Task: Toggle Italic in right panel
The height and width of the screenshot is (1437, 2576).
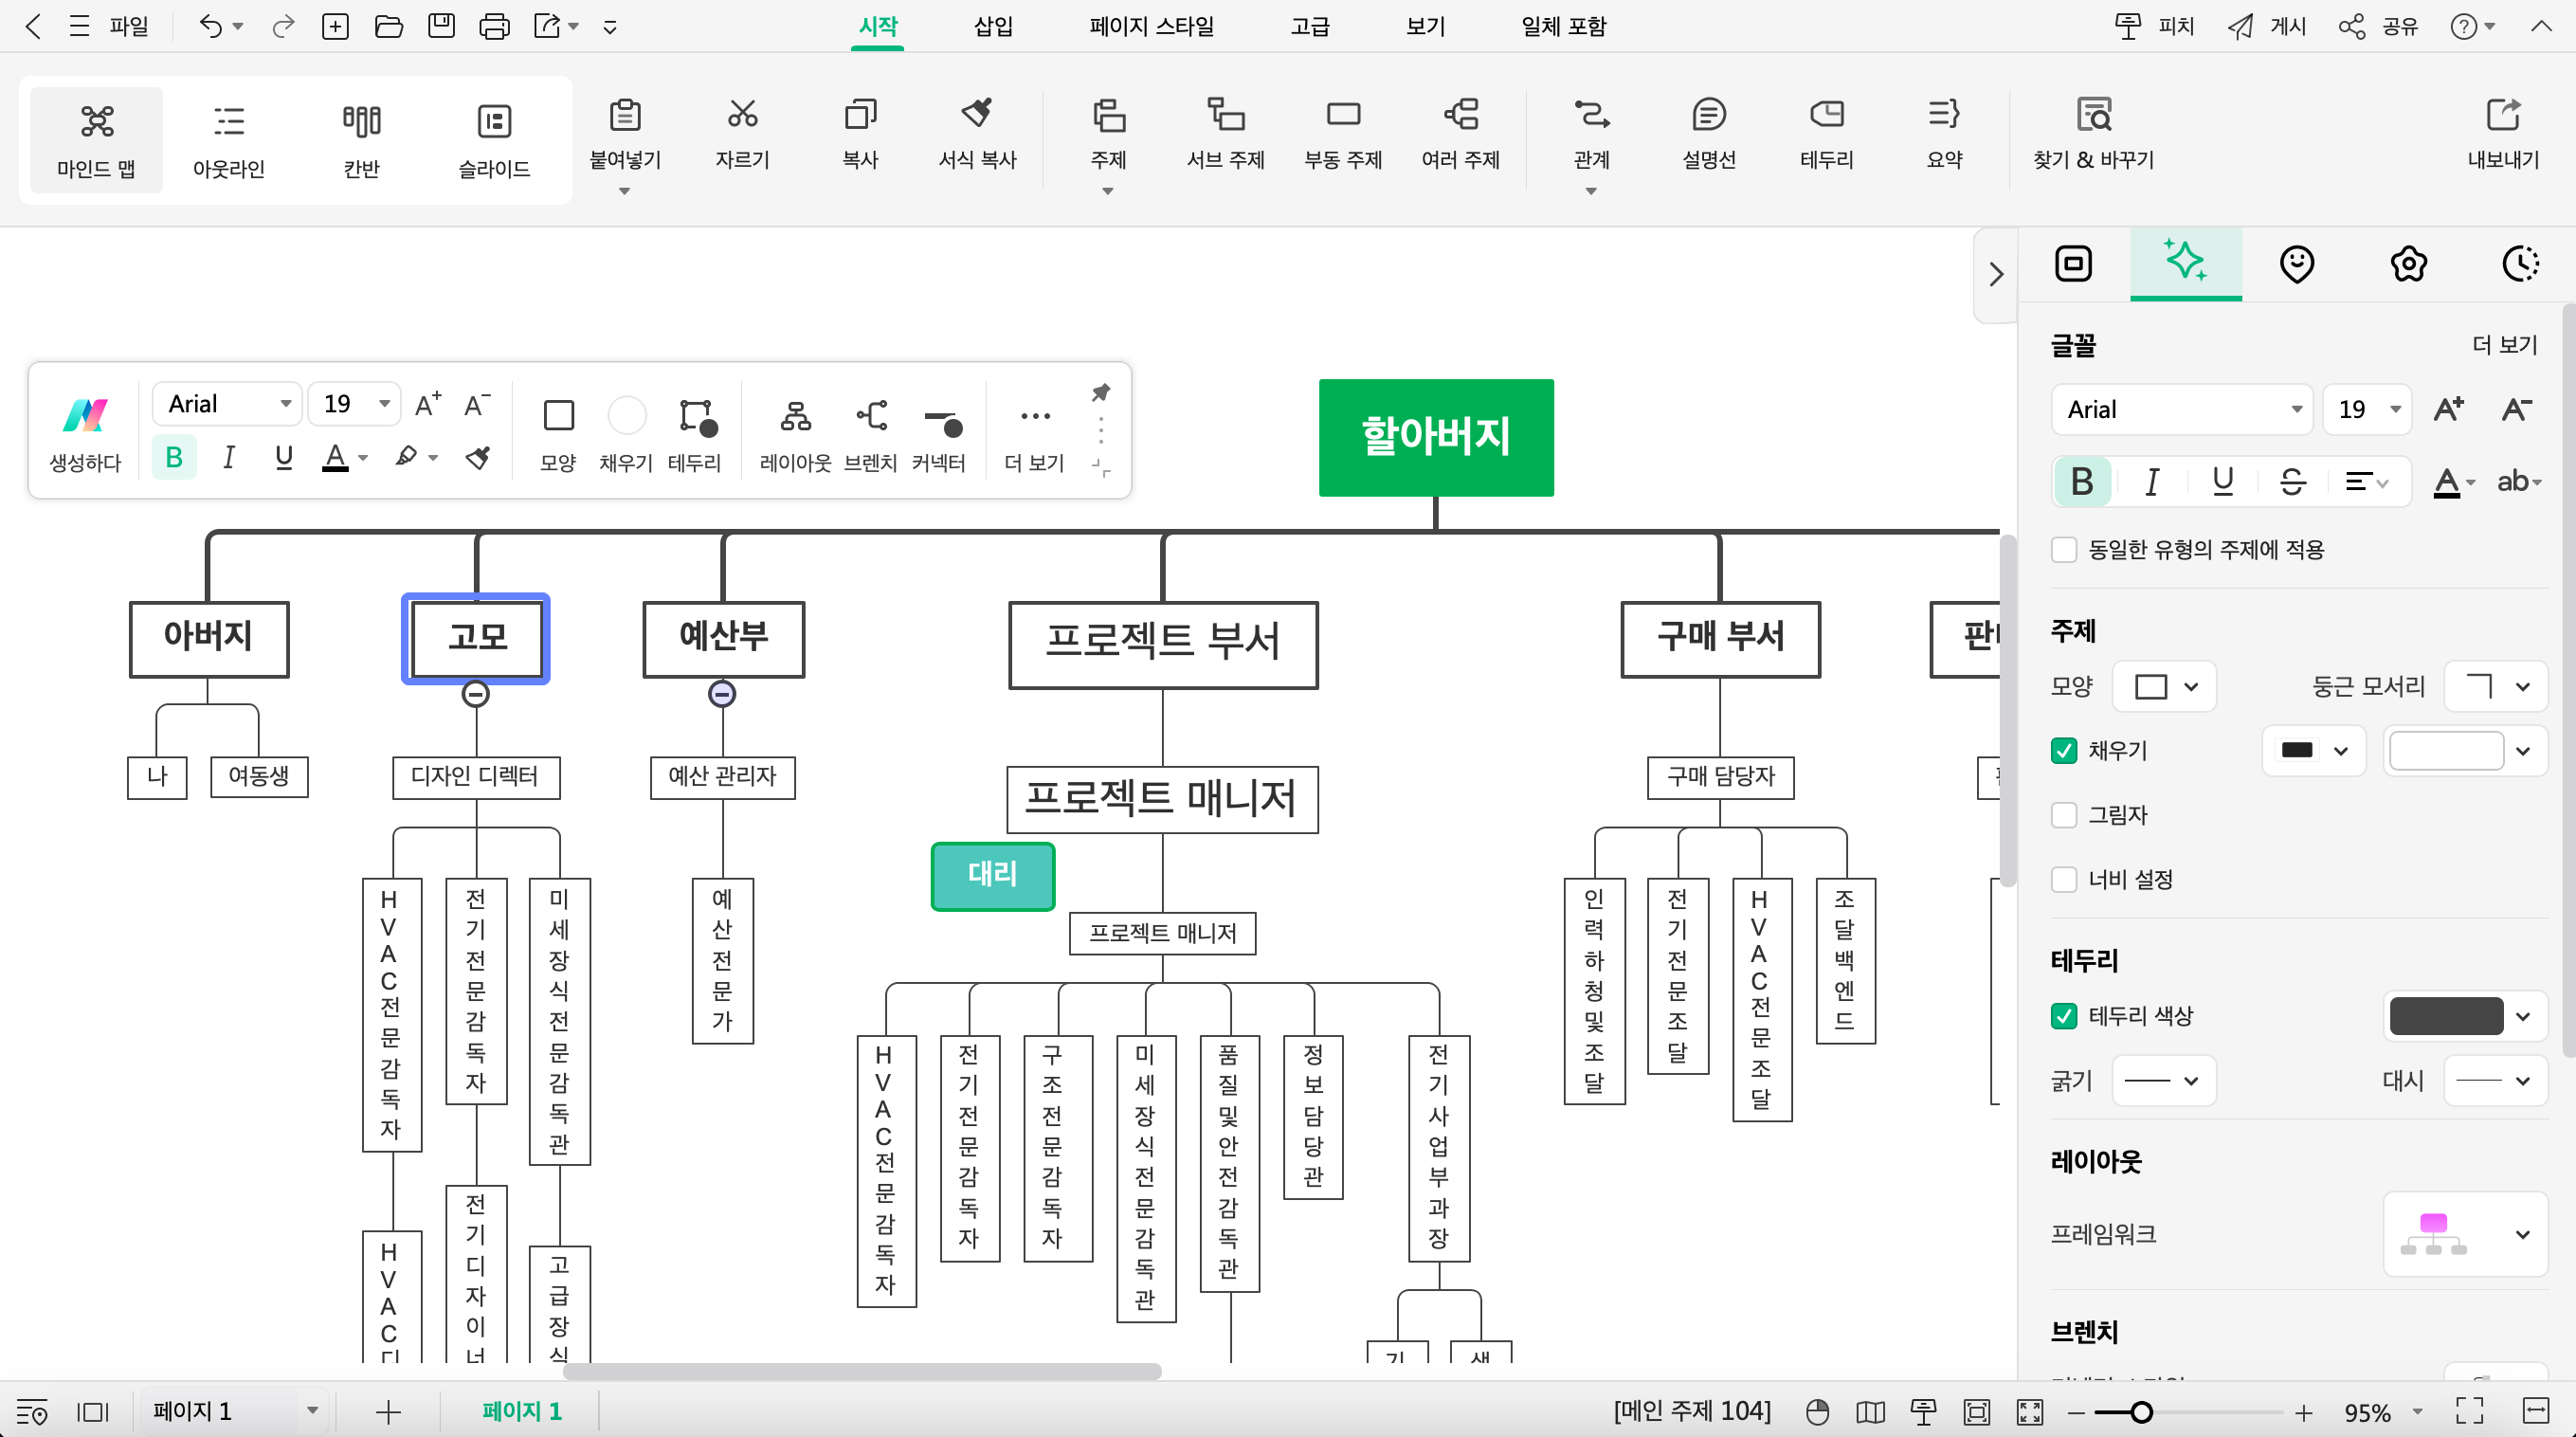Action: 2152,482
